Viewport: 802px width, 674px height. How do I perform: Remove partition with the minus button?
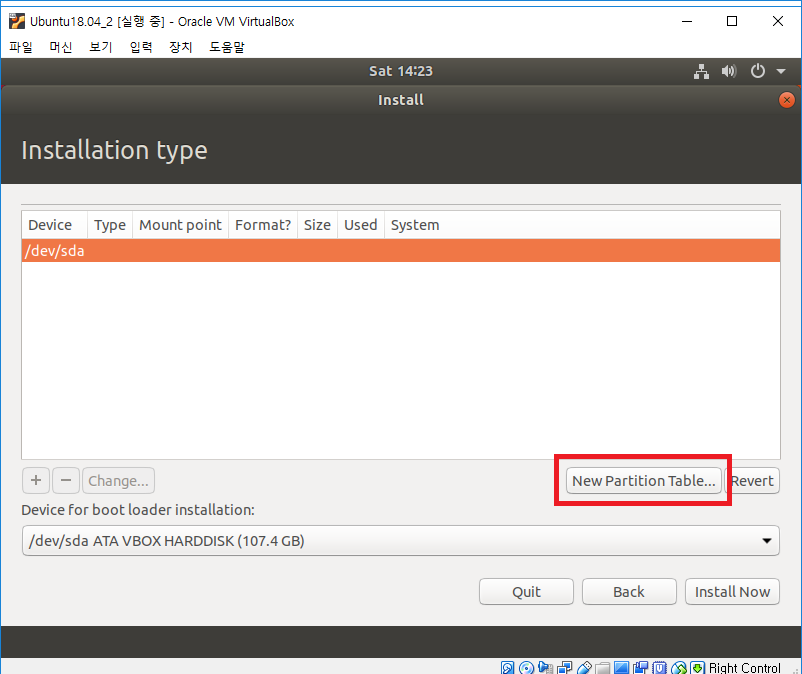[66, 480]
